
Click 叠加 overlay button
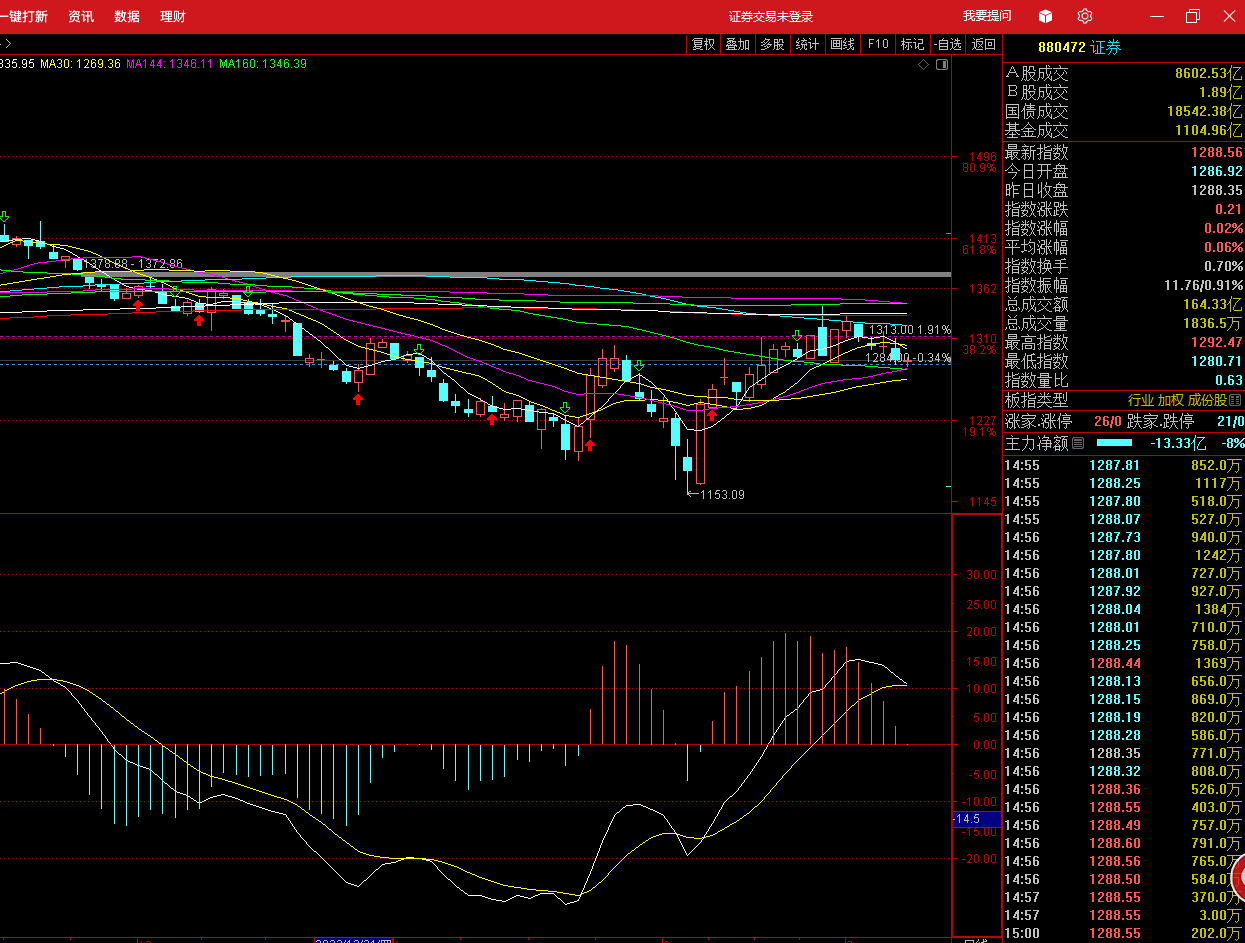pyautogui.click(x=738, y=44)
